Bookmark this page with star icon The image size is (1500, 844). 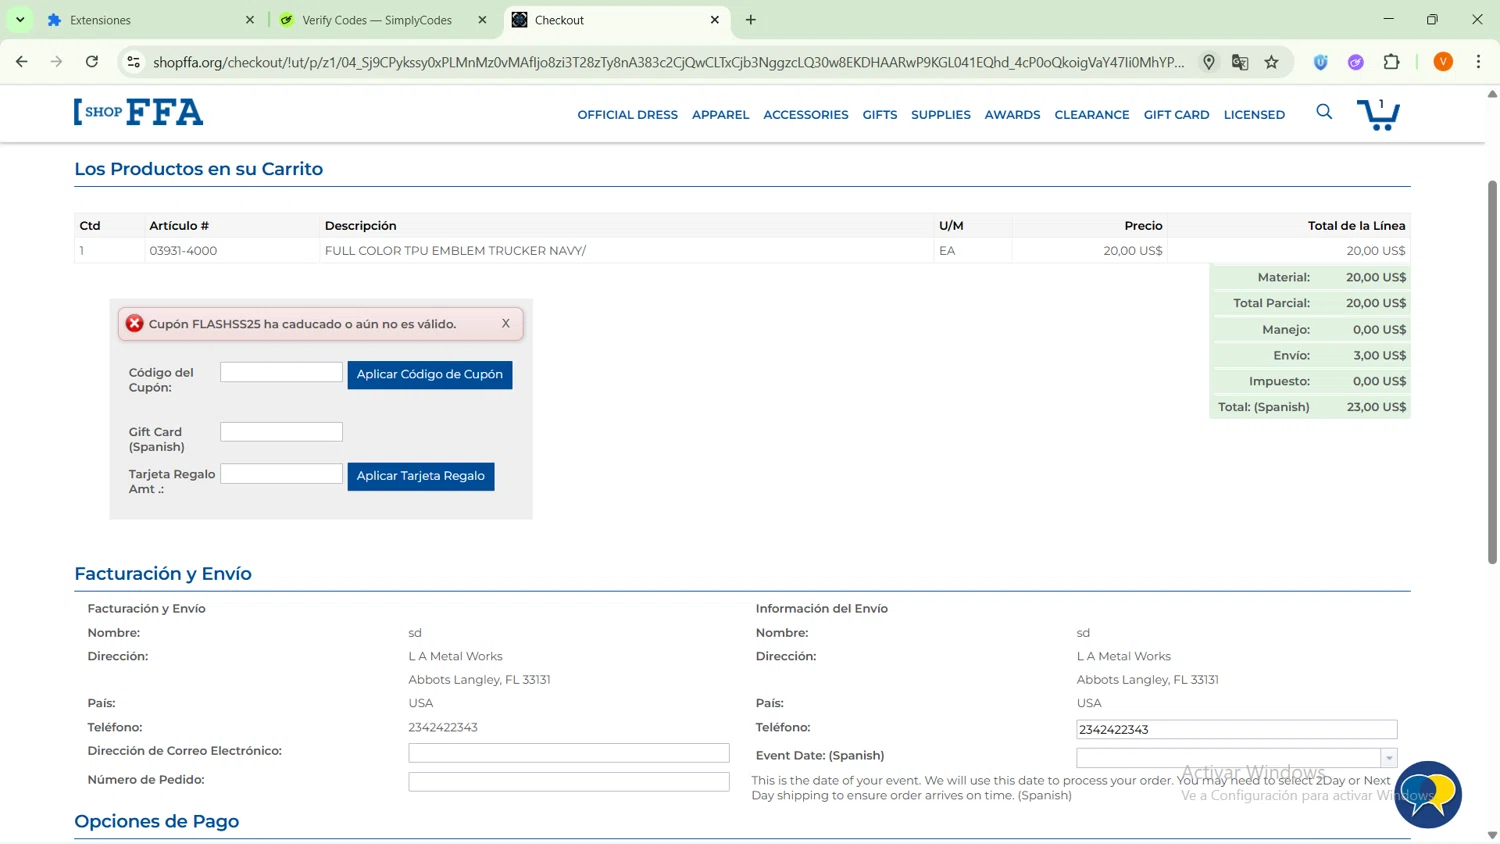click(x=1271, y=62)
